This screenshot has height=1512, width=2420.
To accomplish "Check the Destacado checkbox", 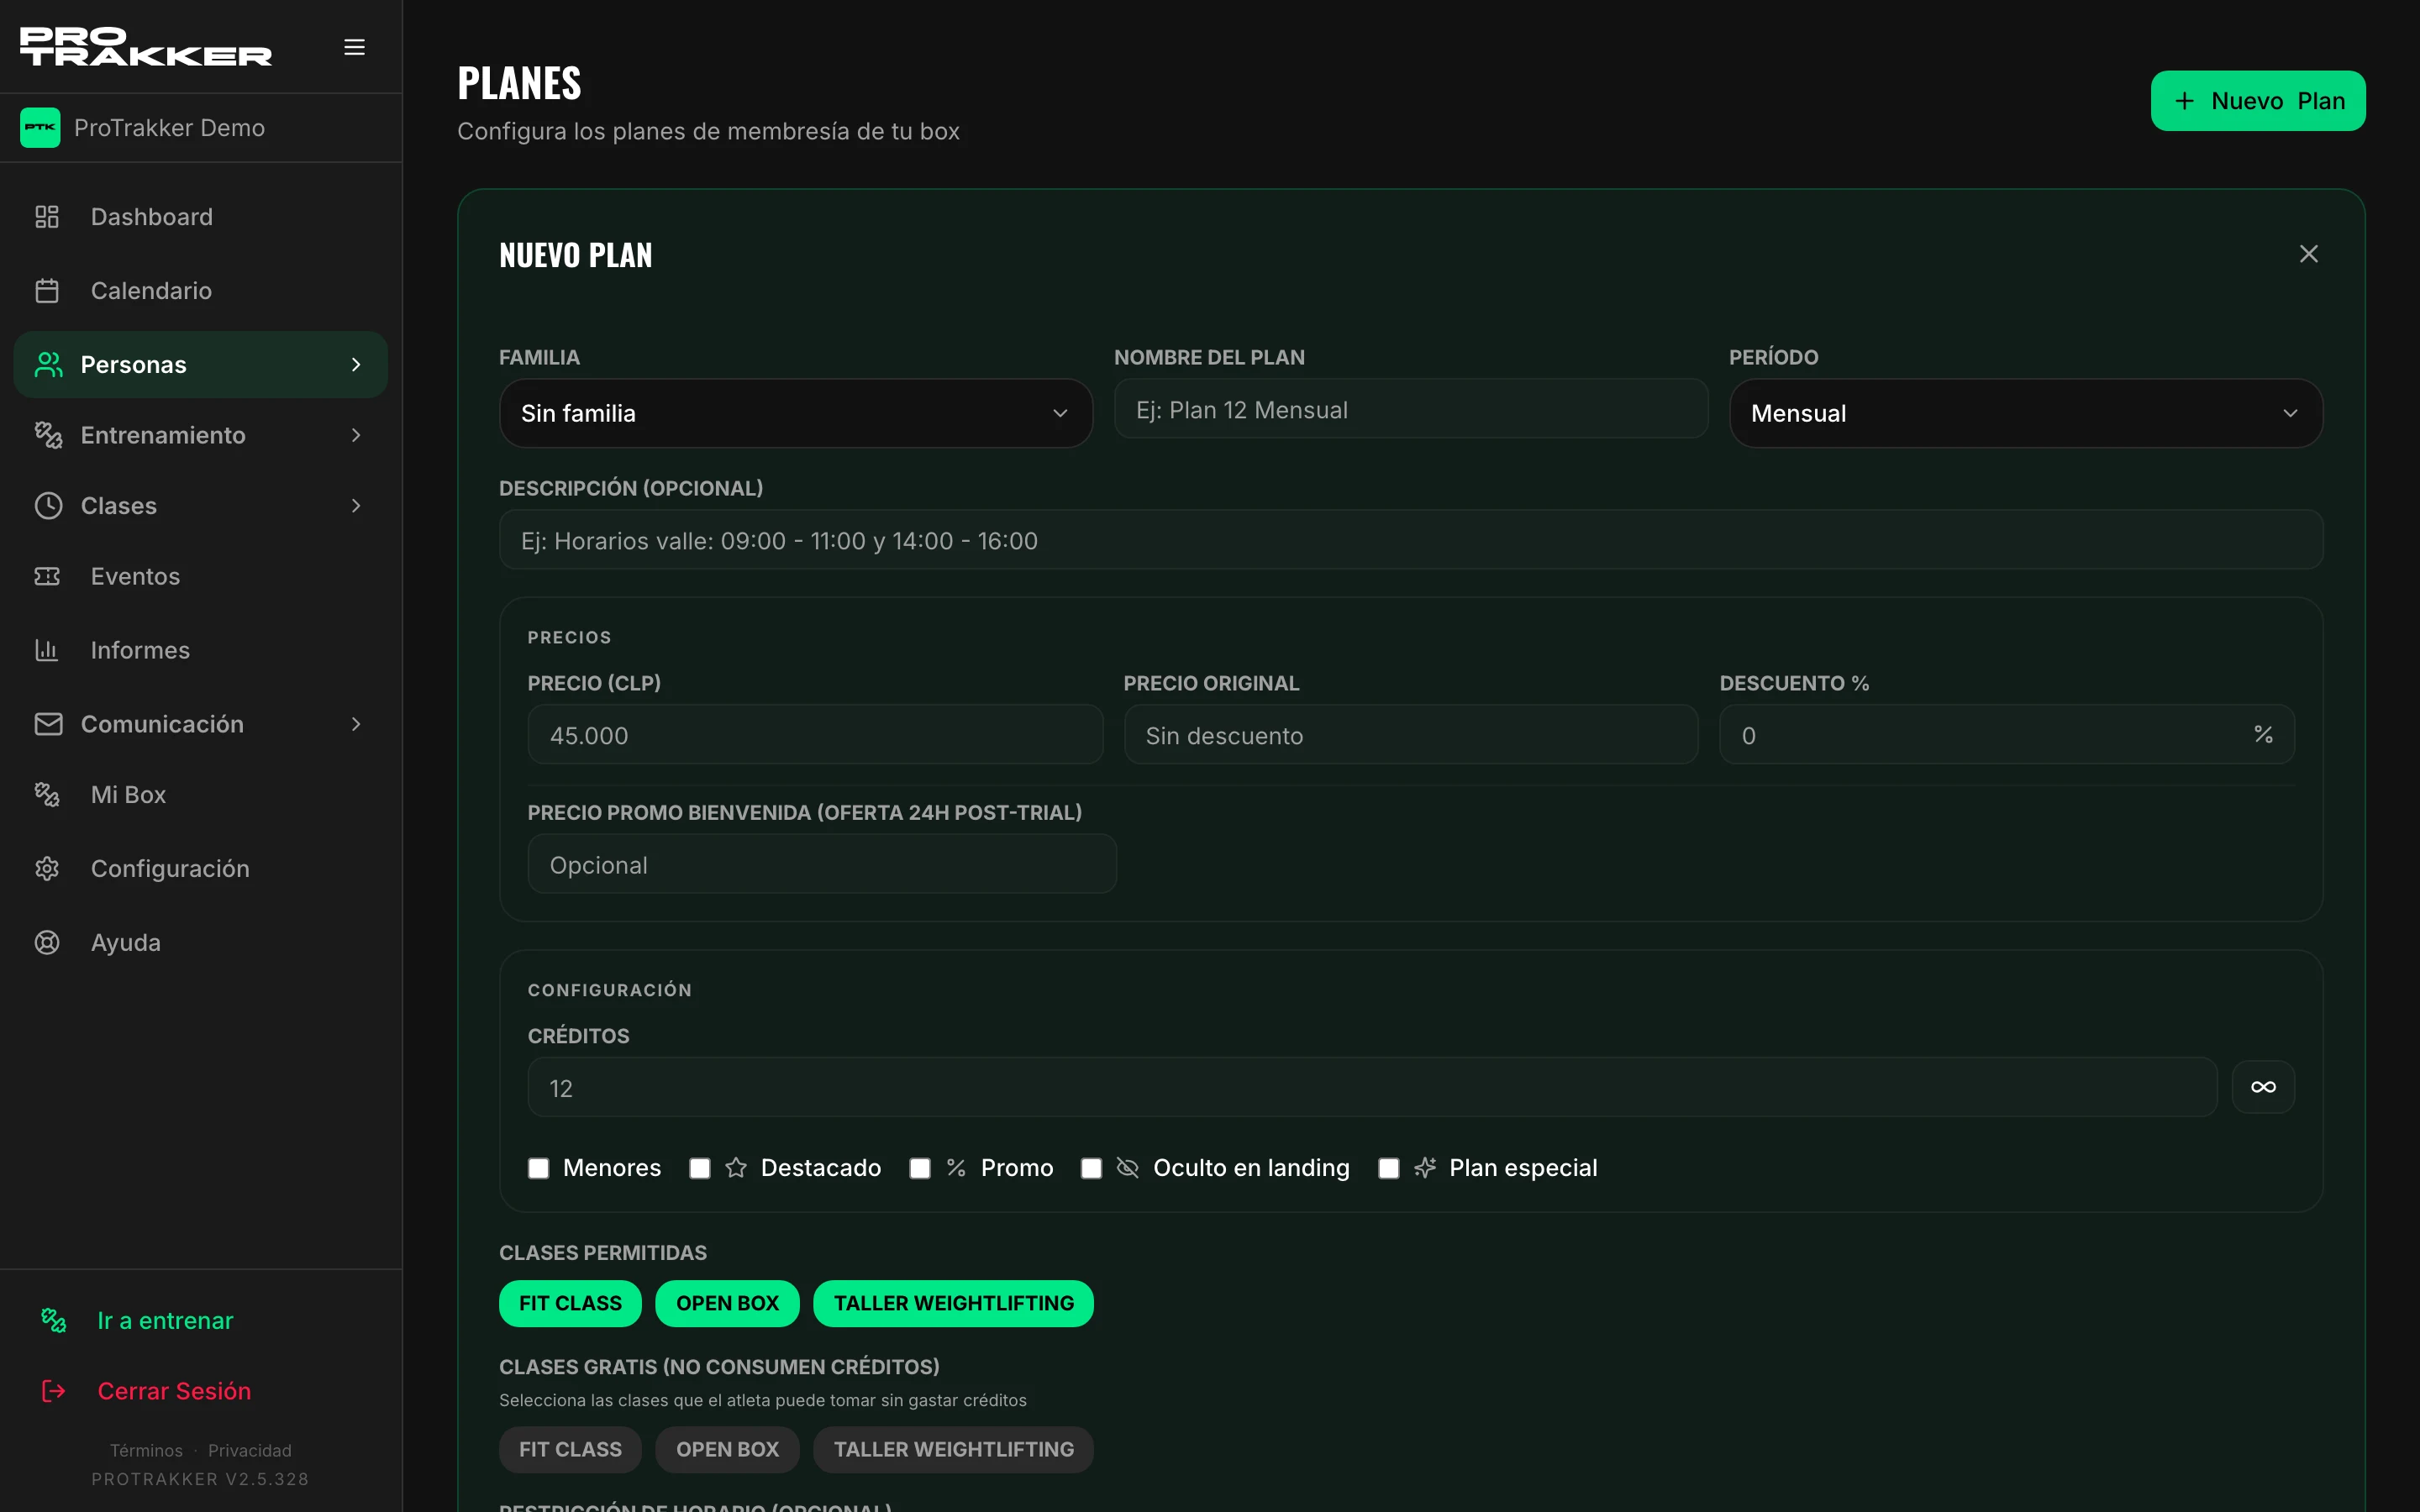I will point(700,1168).
